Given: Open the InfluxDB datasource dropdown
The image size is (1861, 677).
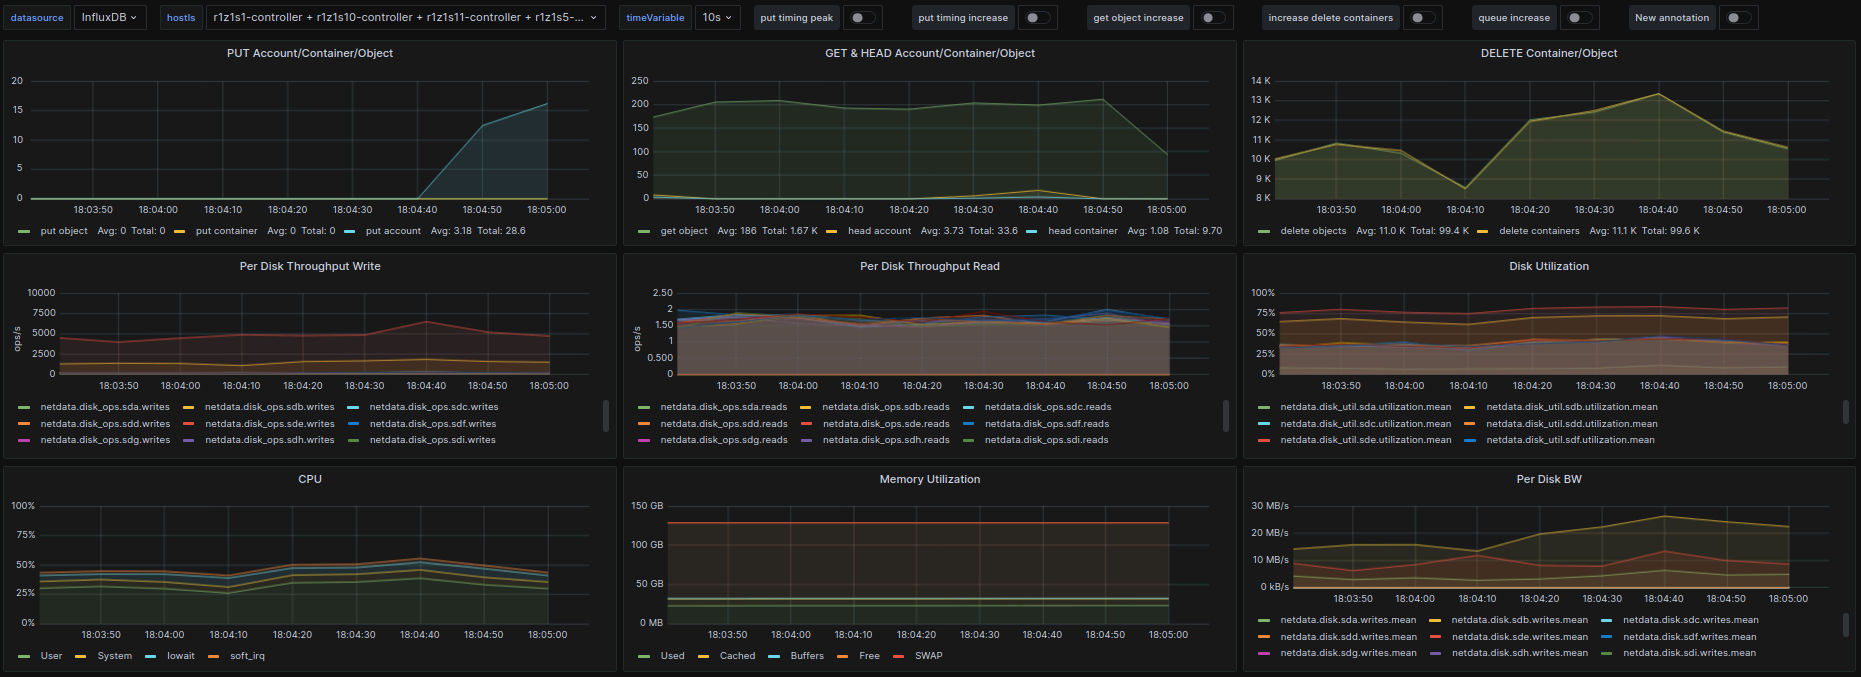Looking at the screenshot, I should [x=109, y=18].
